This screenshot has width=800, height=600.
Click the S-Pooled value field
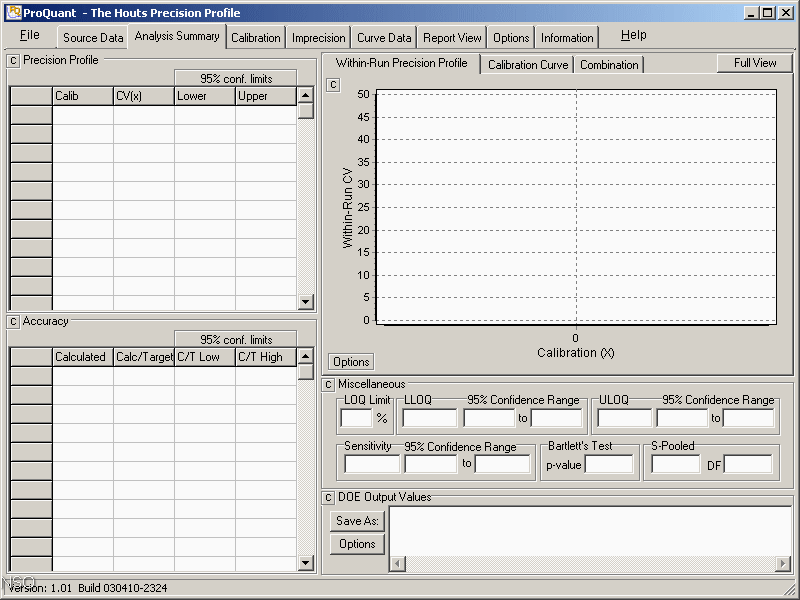[x=676, y=464]
